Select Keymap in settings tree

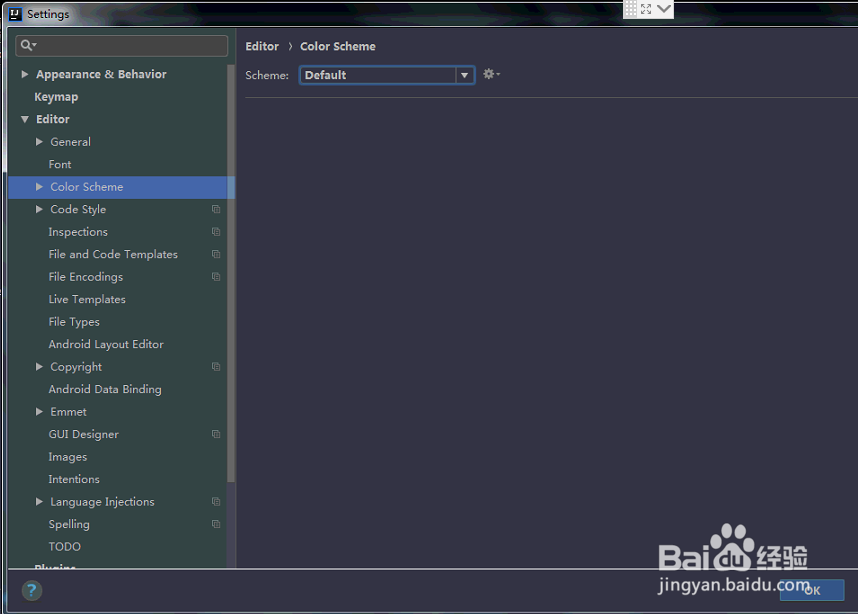coord(56,97)
